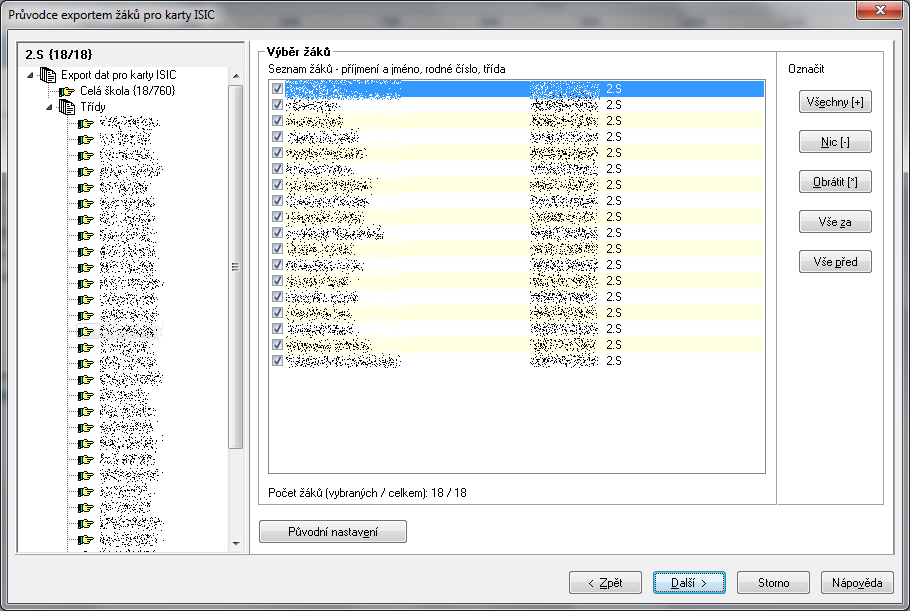Click the 2.S {18/18} header label
The height and width of the screenshot is (611, 910).
tap(59, 55)
